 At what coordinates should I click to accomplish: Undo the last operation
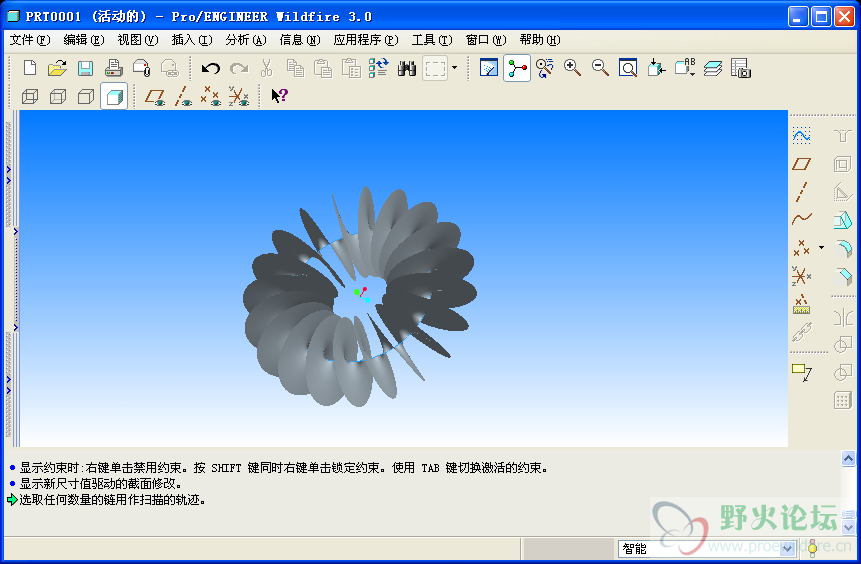pyautogui.click(x=210, y=68)
